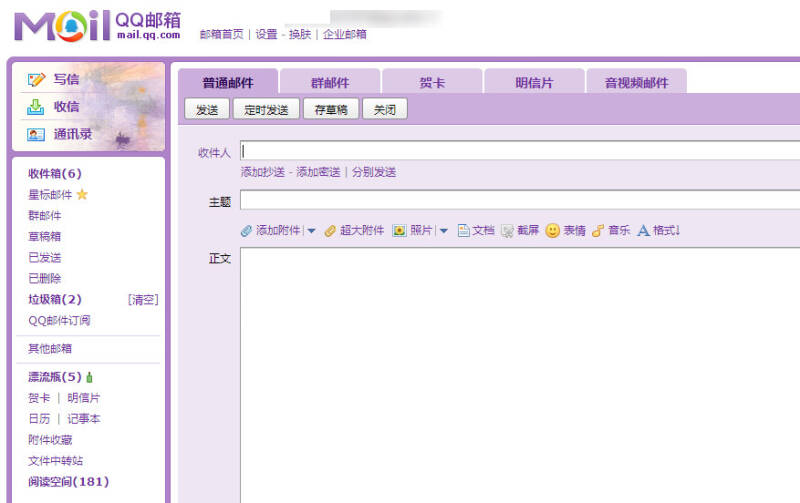This screenshot has height=503, width=800.
Task: Open 其他邮箱 in the sidebar
Action: click(50, 348)
